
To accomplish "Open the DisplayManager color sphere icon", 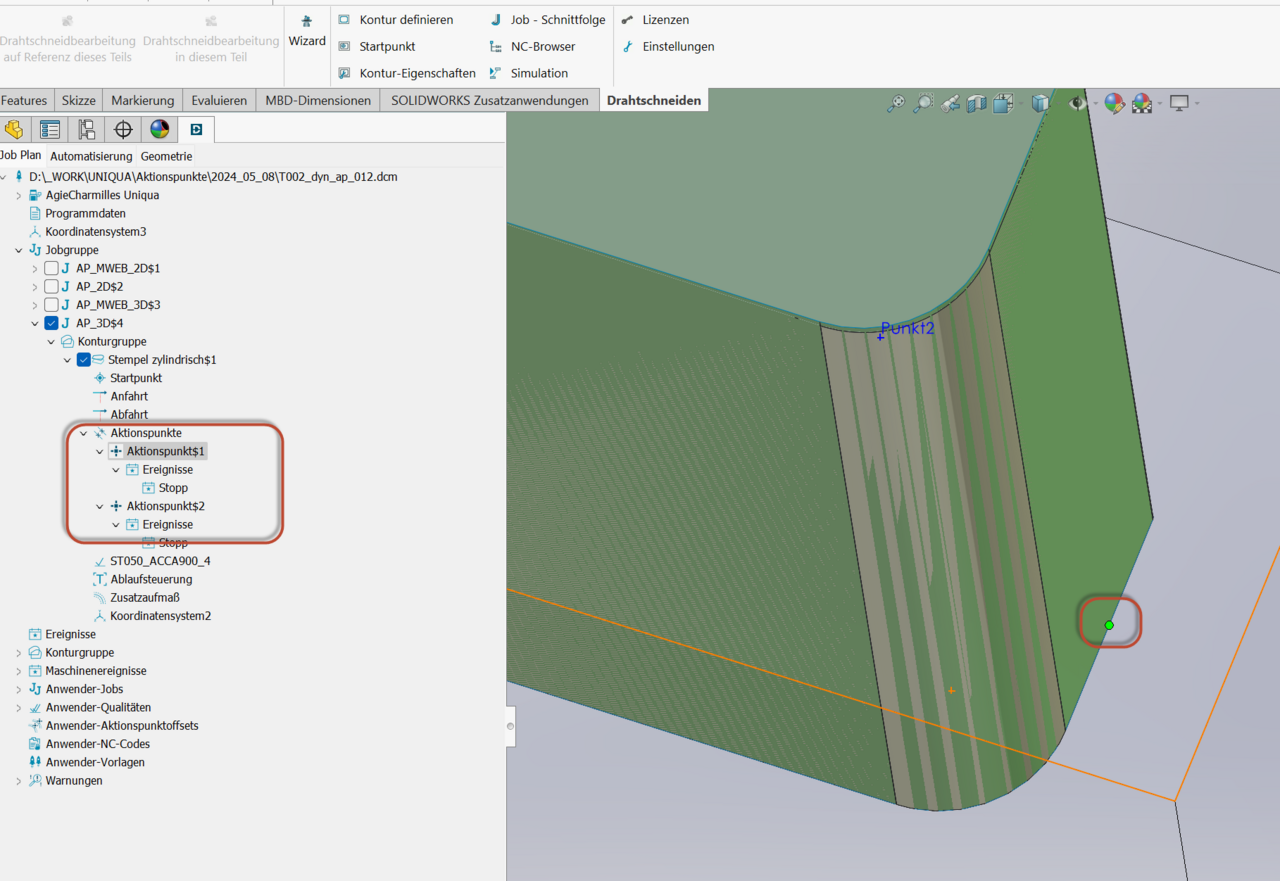I will click(x=159, y=130).
